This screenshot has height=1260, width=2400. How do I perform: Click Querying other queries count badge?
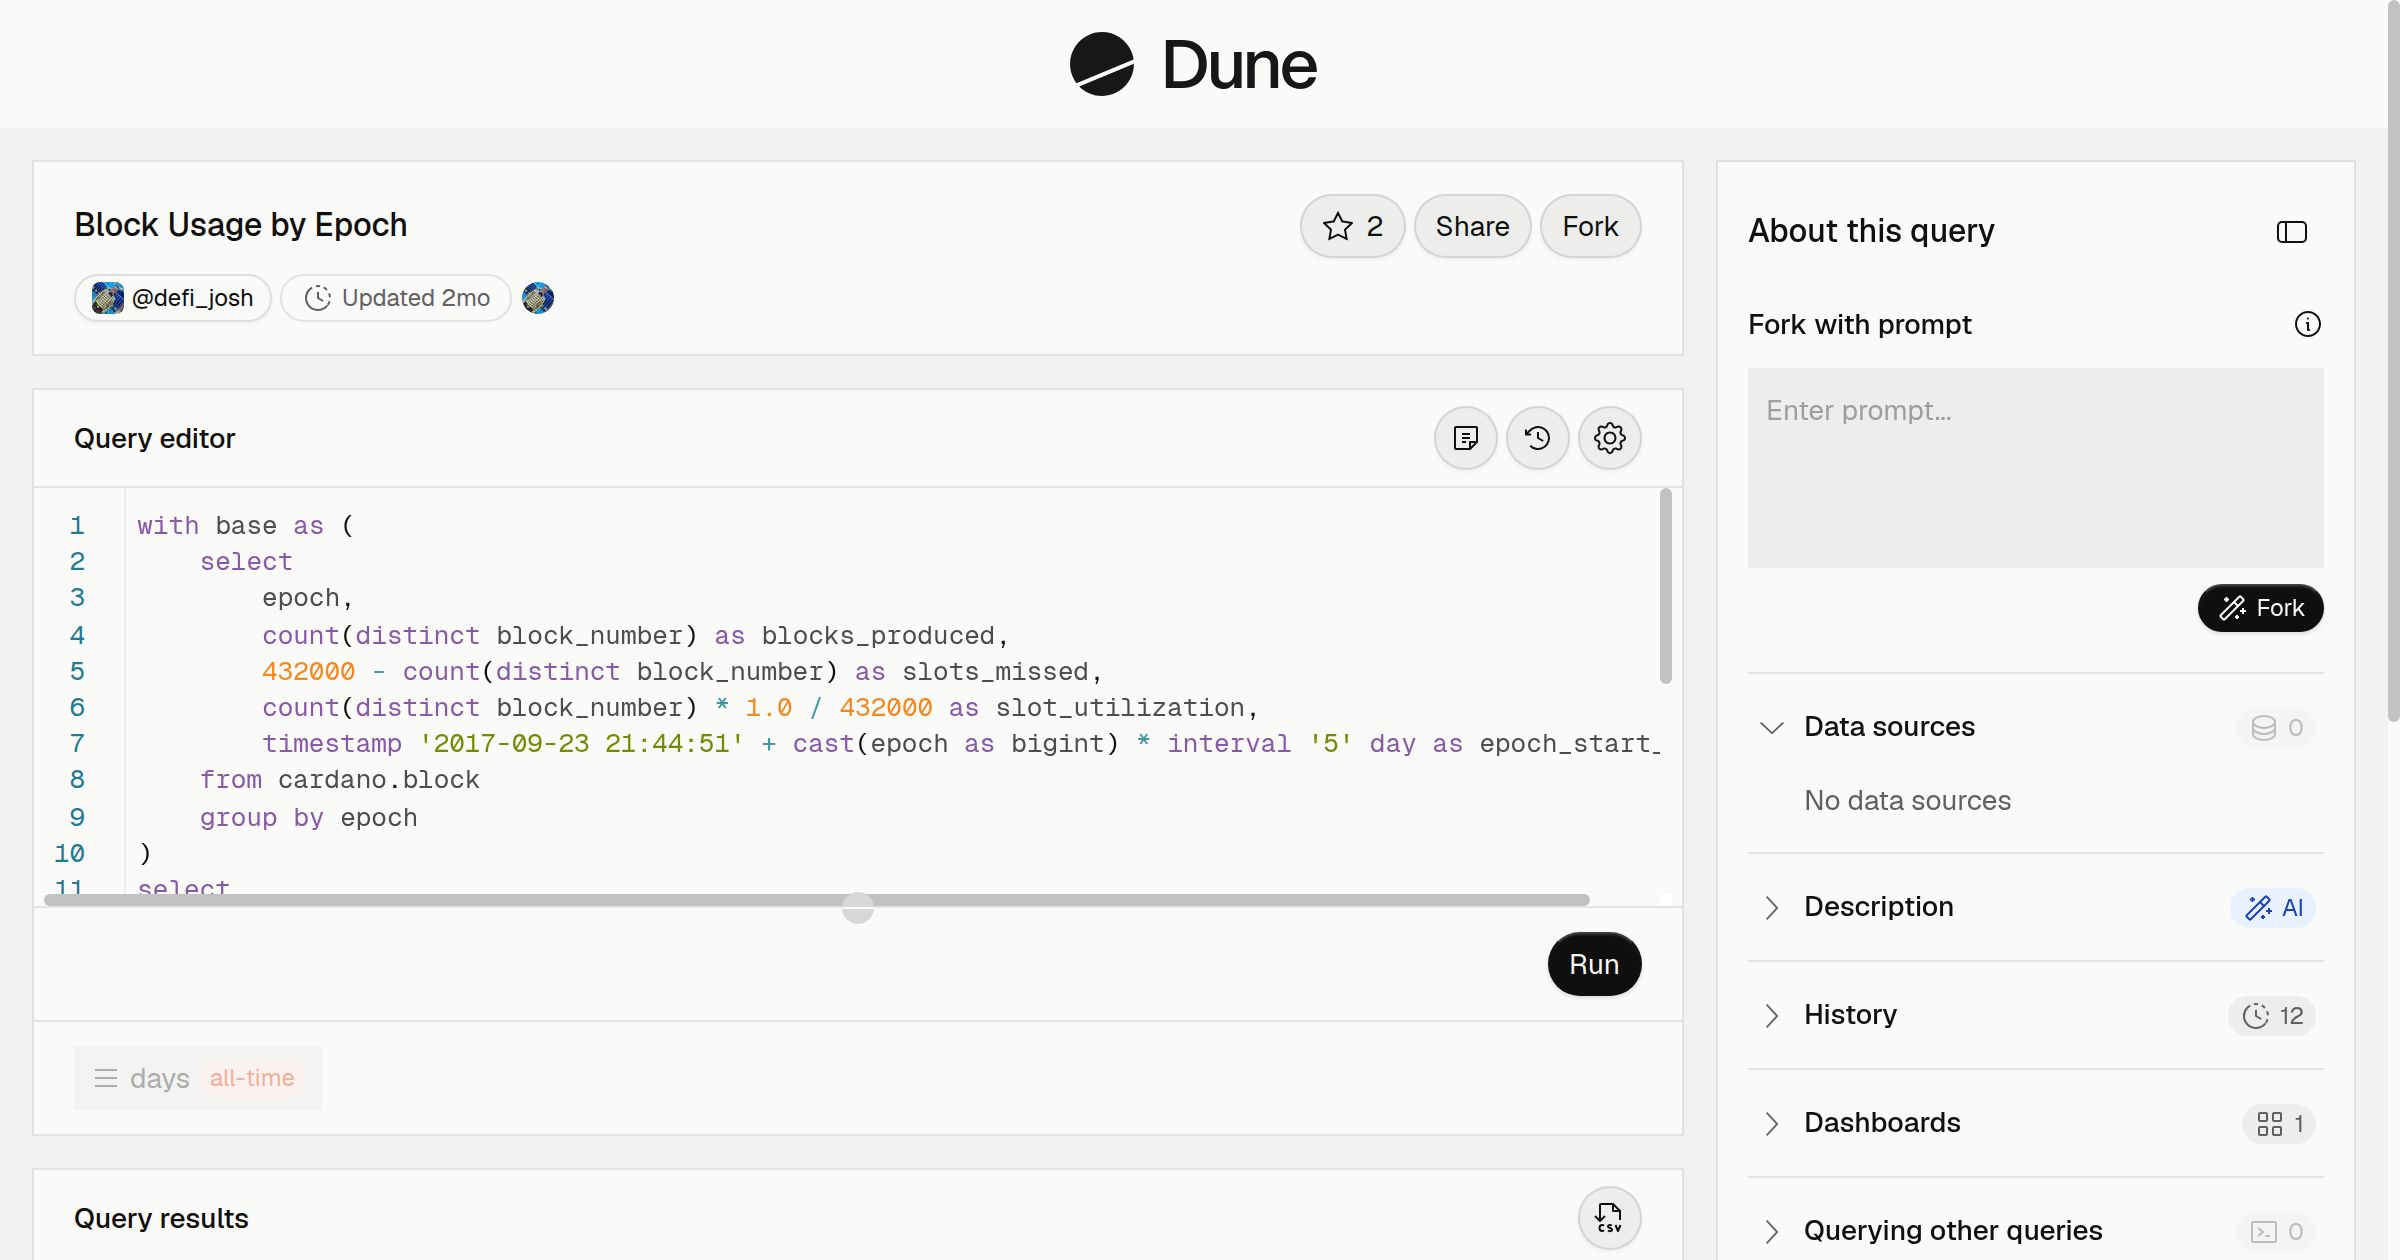point(2277,1231)
